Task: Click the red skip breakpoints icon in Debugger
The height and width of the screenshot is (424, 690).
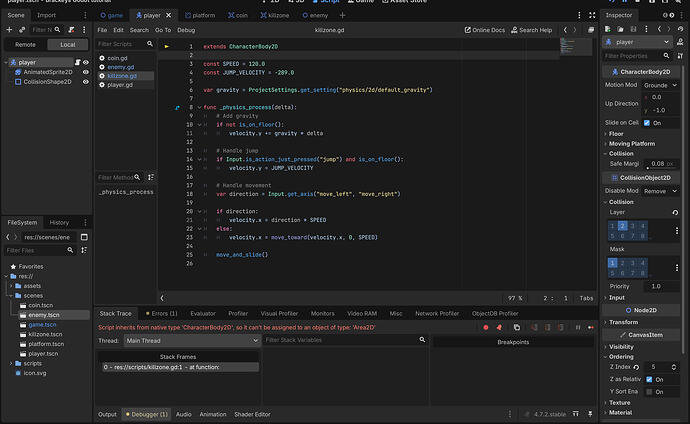Action: [x=486, y=327]
